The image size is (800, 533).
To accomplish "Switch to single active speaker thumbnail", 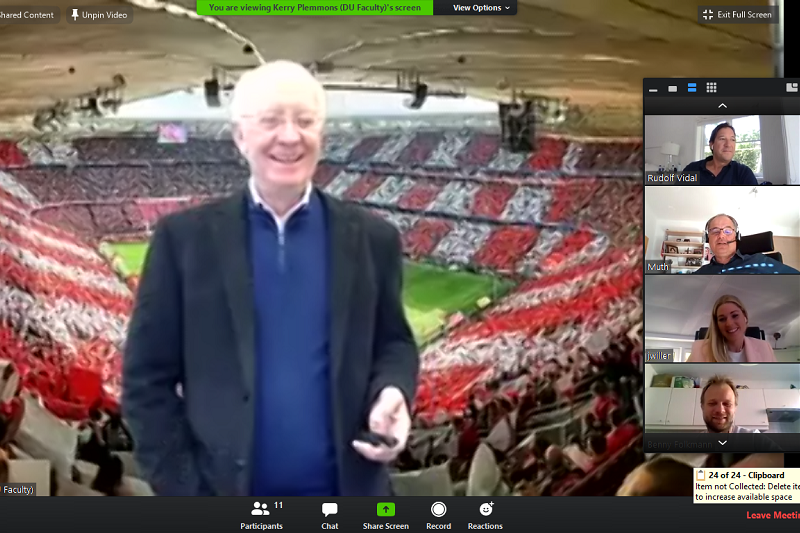I will click(672, 88).
